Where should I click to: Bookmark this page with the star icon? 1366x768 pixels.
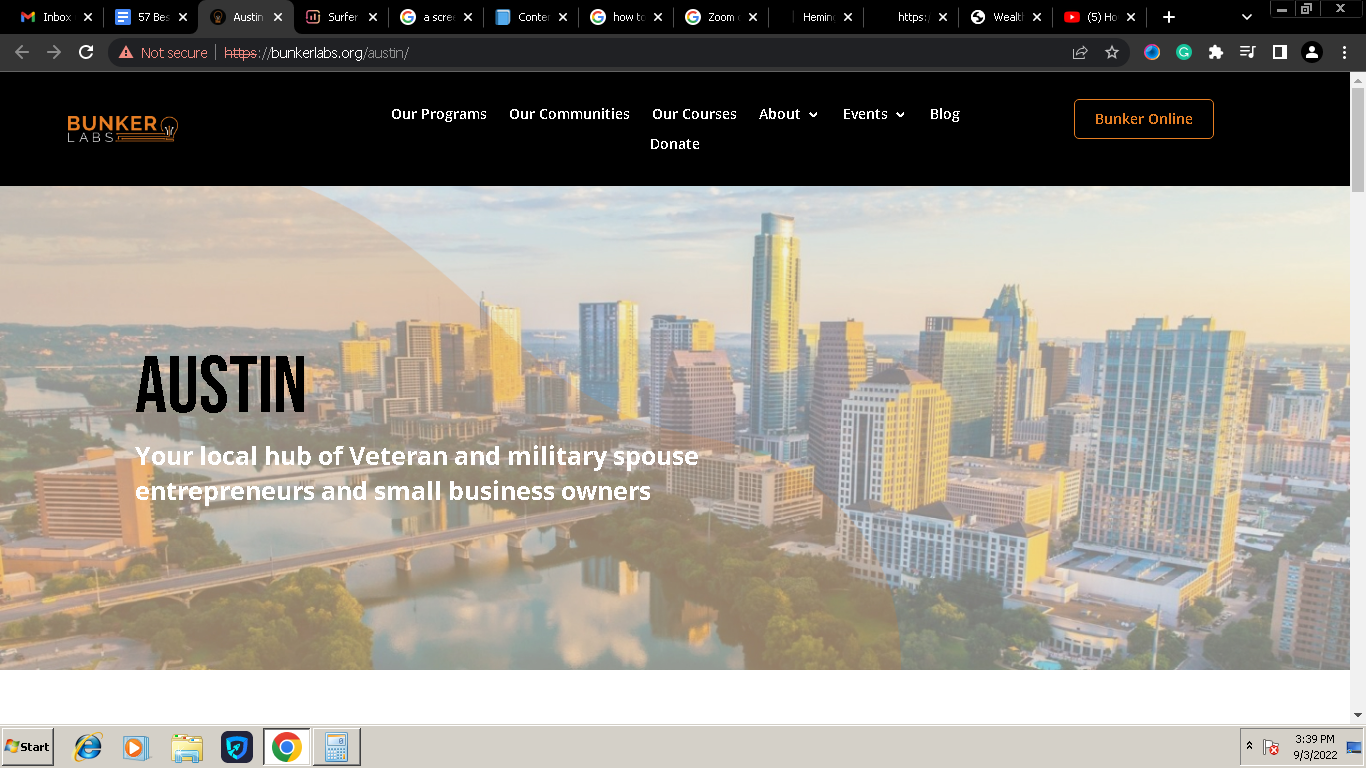1112,52
